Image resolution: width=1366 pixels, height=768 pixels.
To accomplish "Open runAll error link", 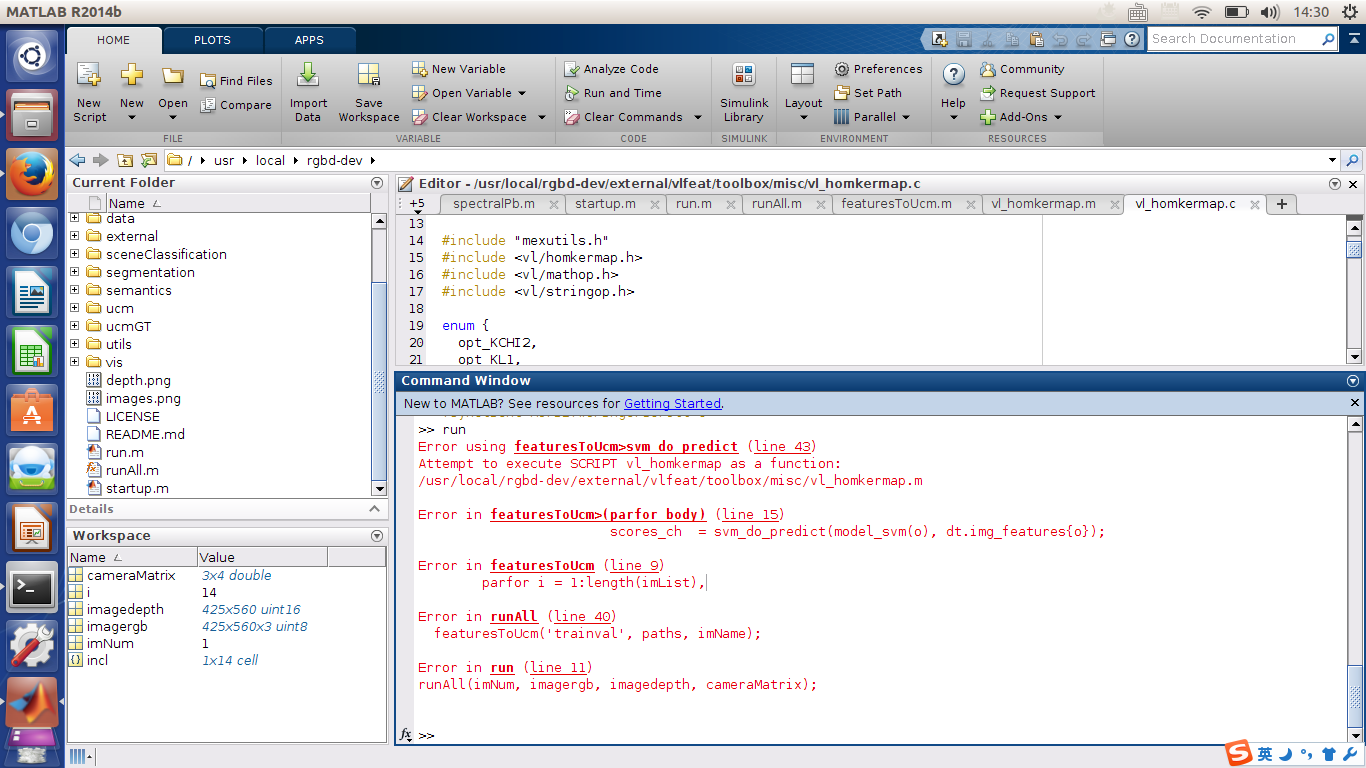I will pyautogui.click(x=514, y=617).
